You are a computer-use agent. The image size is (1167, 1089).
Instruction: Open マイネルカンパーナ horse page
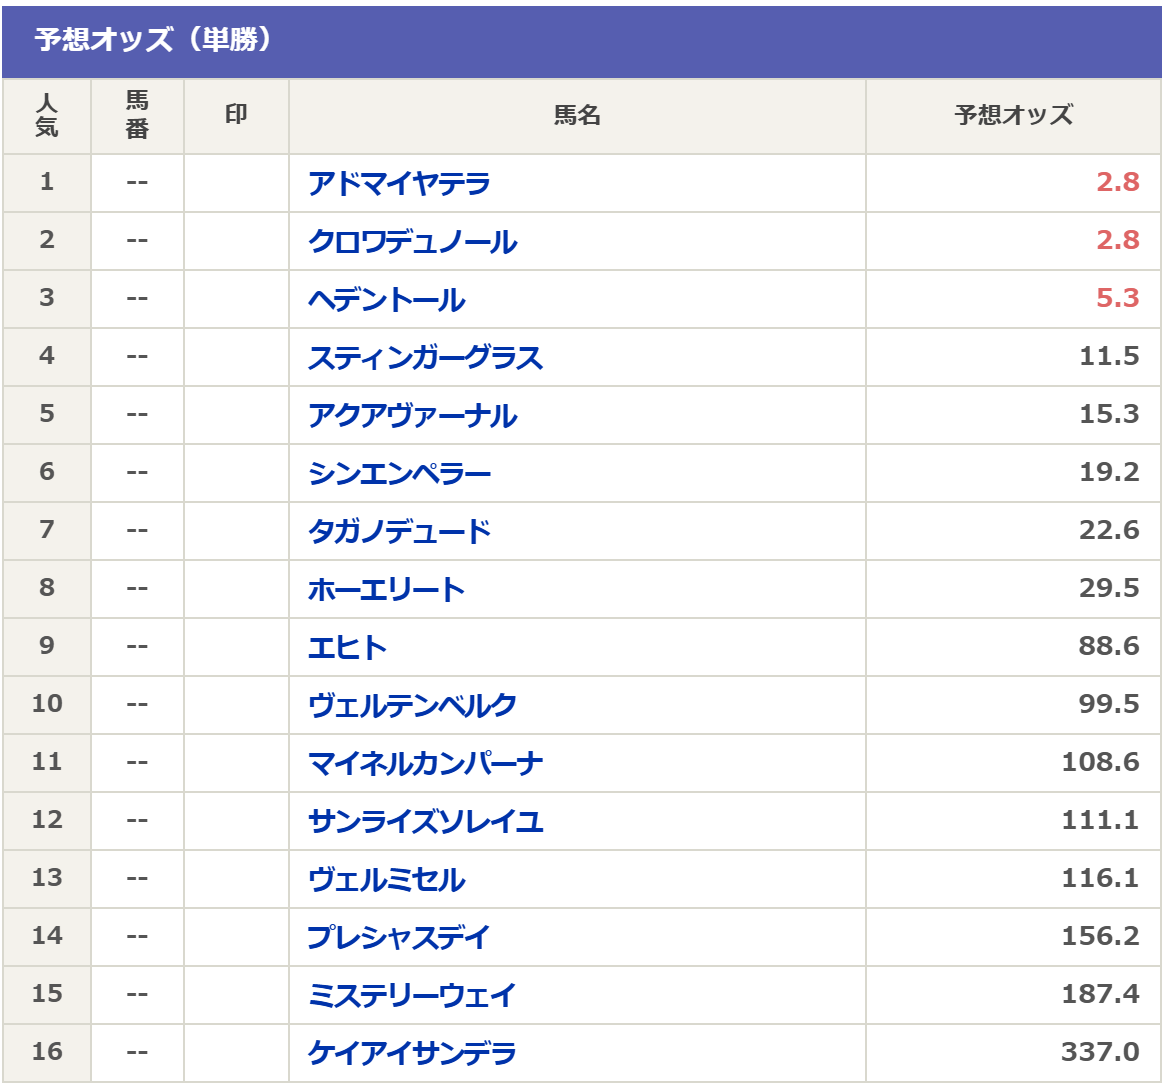click(425, 763)
